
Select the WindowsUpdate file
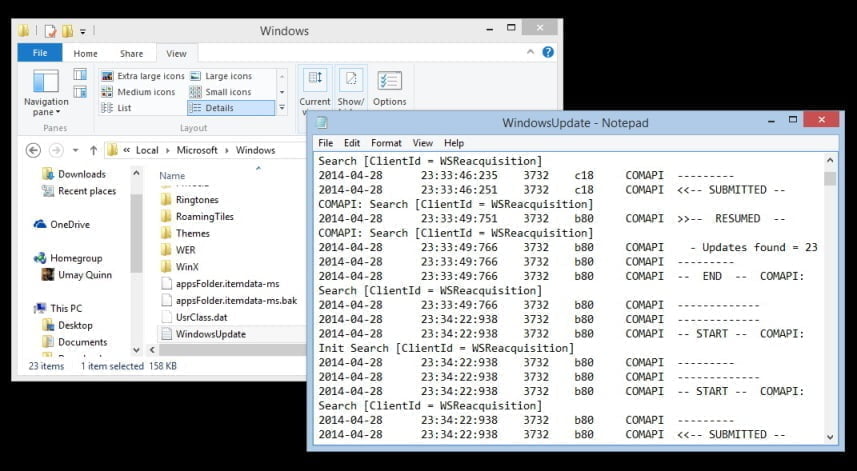point(203,334)
